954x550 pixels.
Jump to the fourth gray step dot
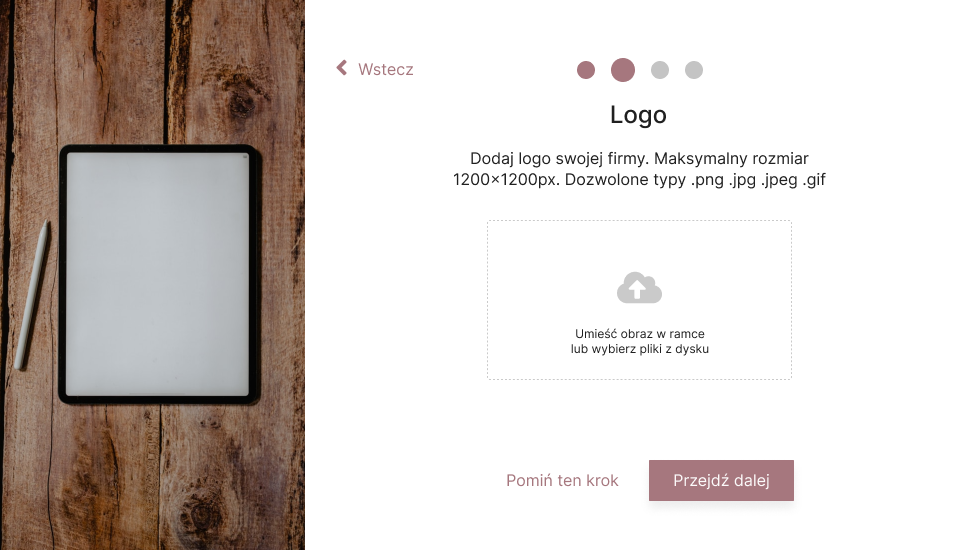[x=694, y=70]
